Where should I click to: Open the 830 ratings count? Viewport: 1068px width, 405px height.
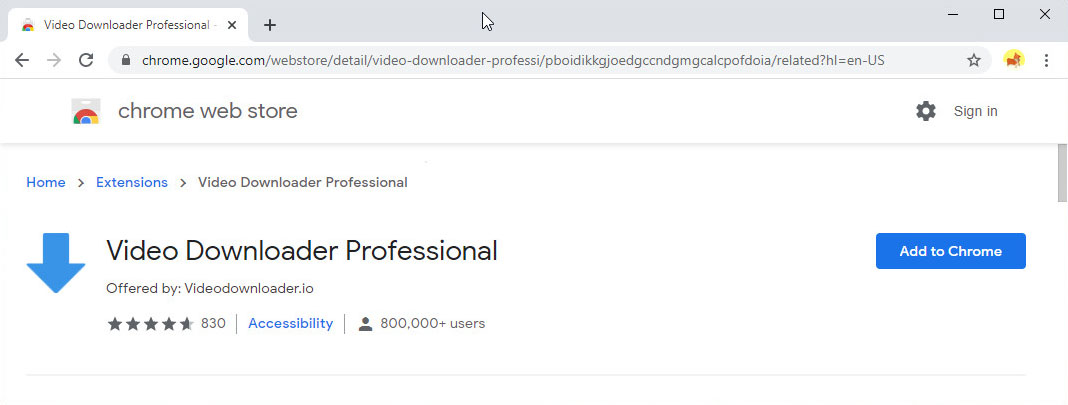point(213,323)
